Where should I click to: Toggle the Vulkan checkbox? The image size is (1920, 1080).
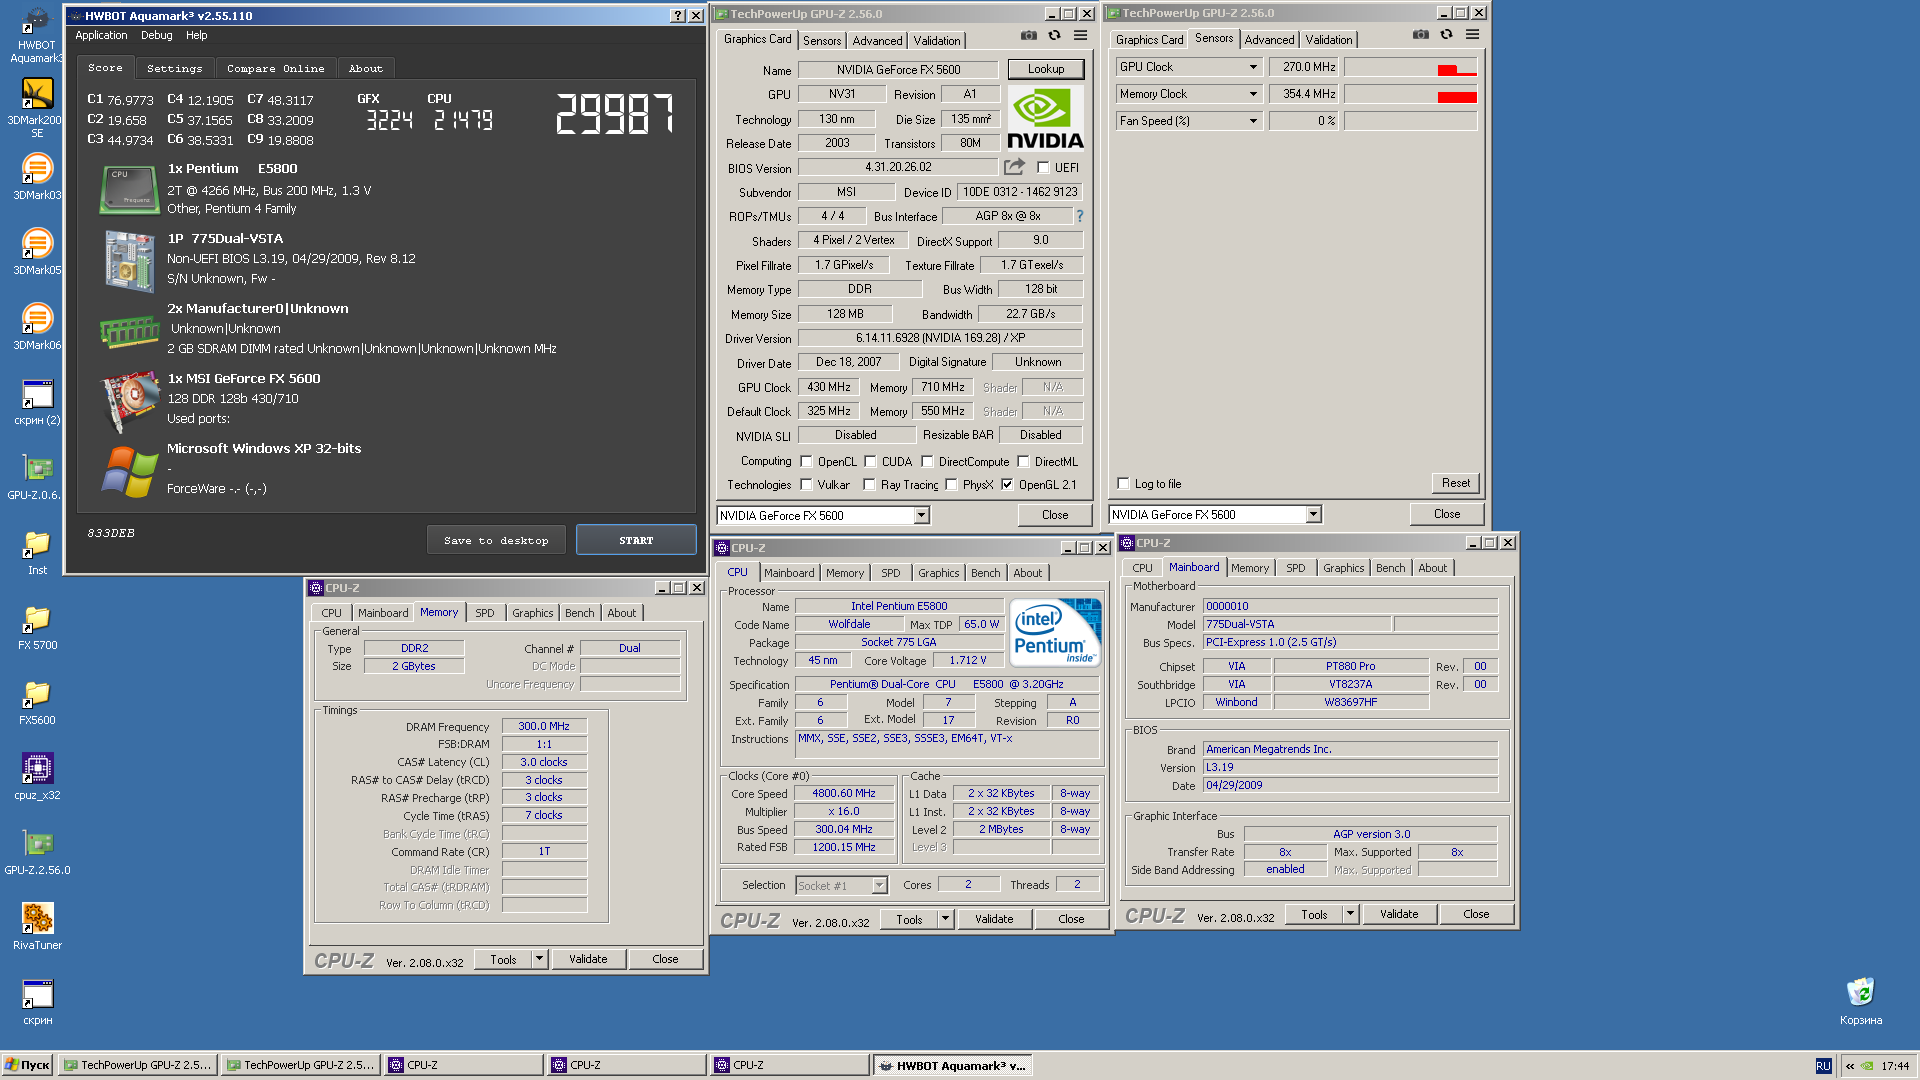click(x=806, y=485)
